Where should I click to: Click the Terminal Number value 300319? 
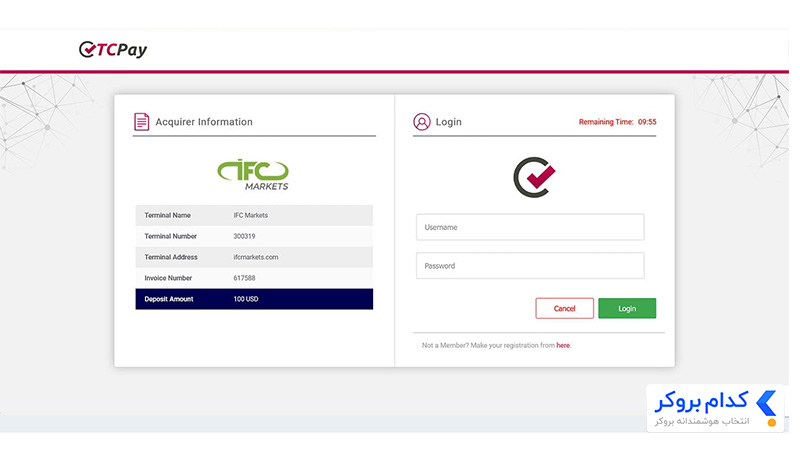pos(244,236)
